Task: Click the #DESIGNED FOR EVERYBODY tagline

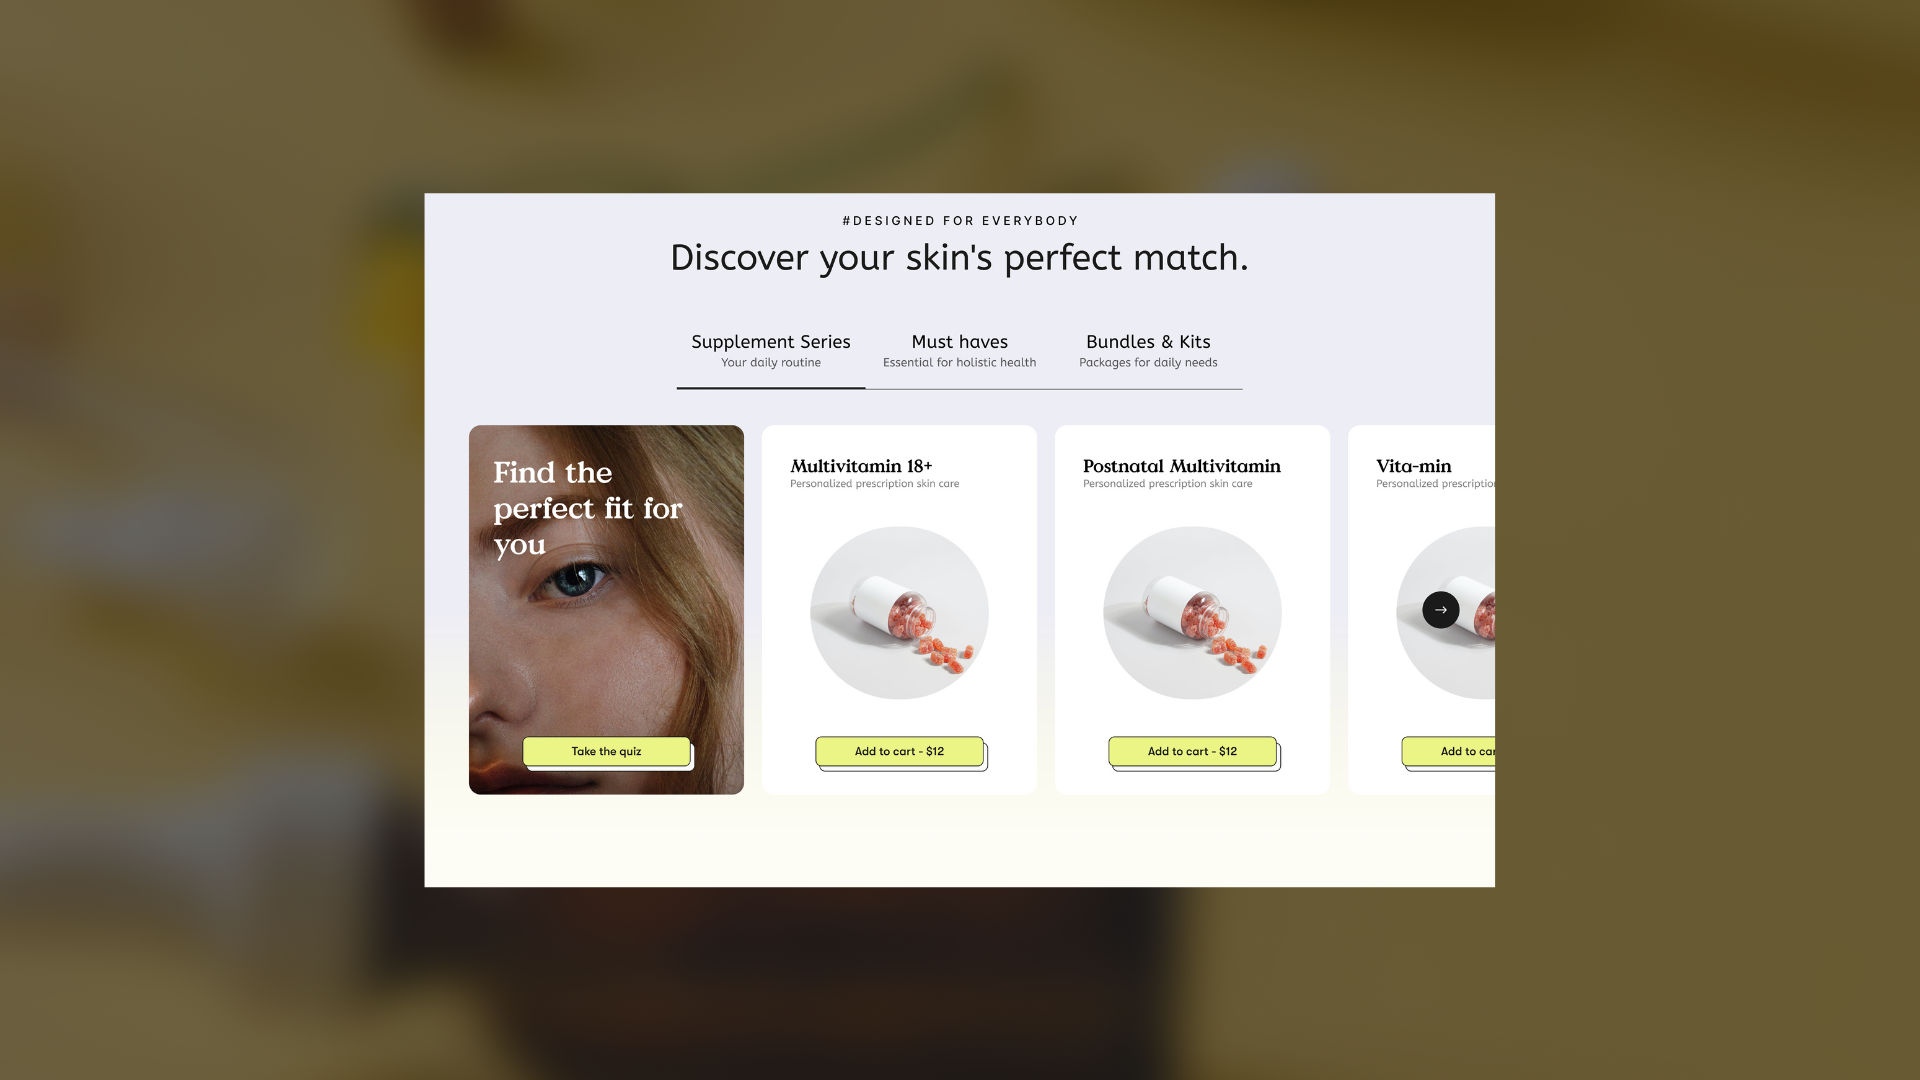Action: pyautogui.click(x=960, y=221)
